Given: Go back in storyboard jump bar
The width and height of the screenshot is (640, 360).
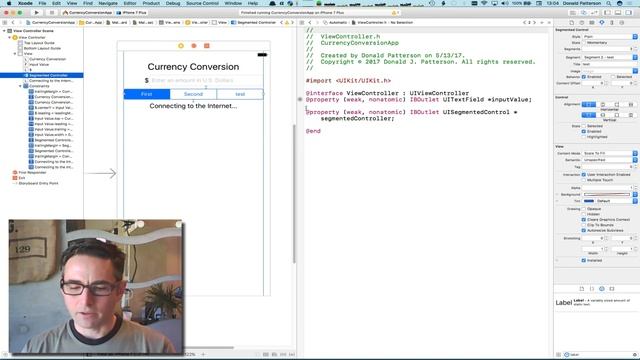Looking at the screenshot, I should (13, 22).
